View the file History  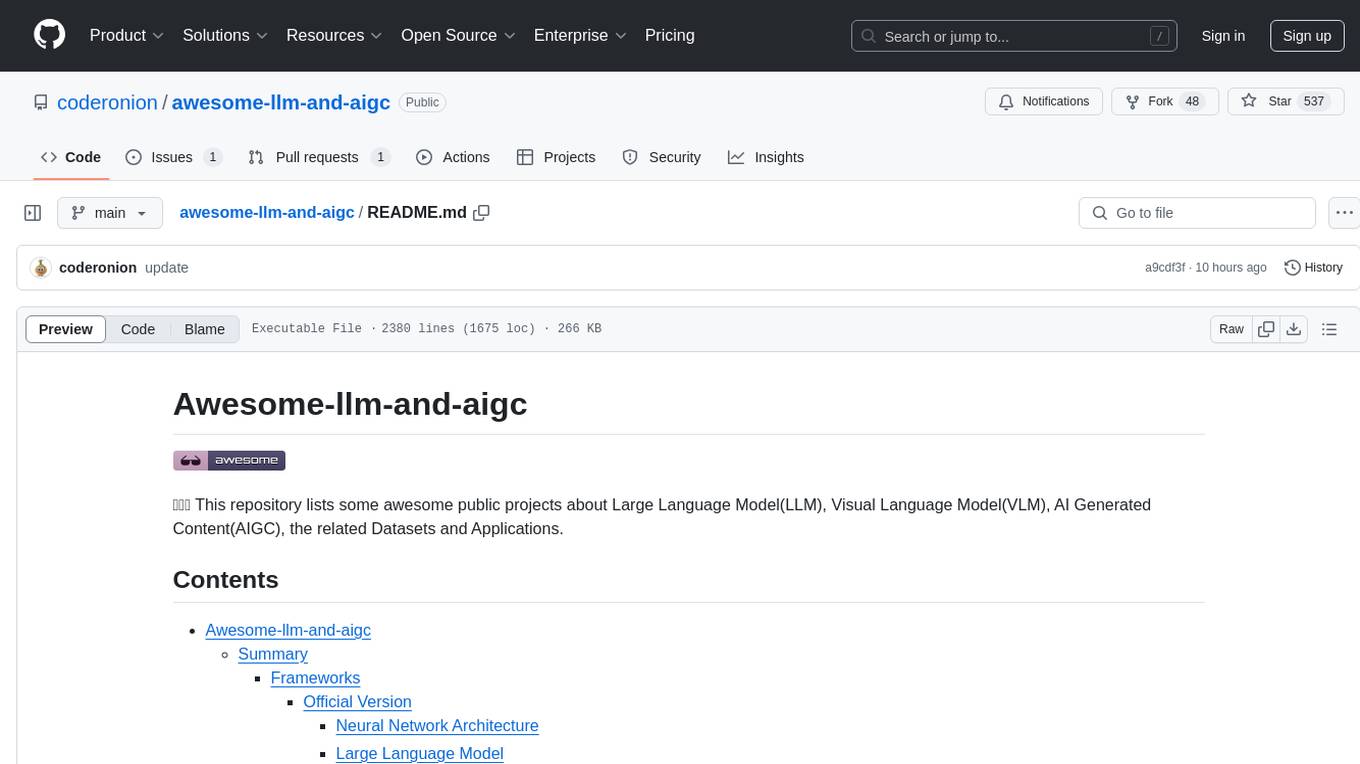(x=1313, y=268)
